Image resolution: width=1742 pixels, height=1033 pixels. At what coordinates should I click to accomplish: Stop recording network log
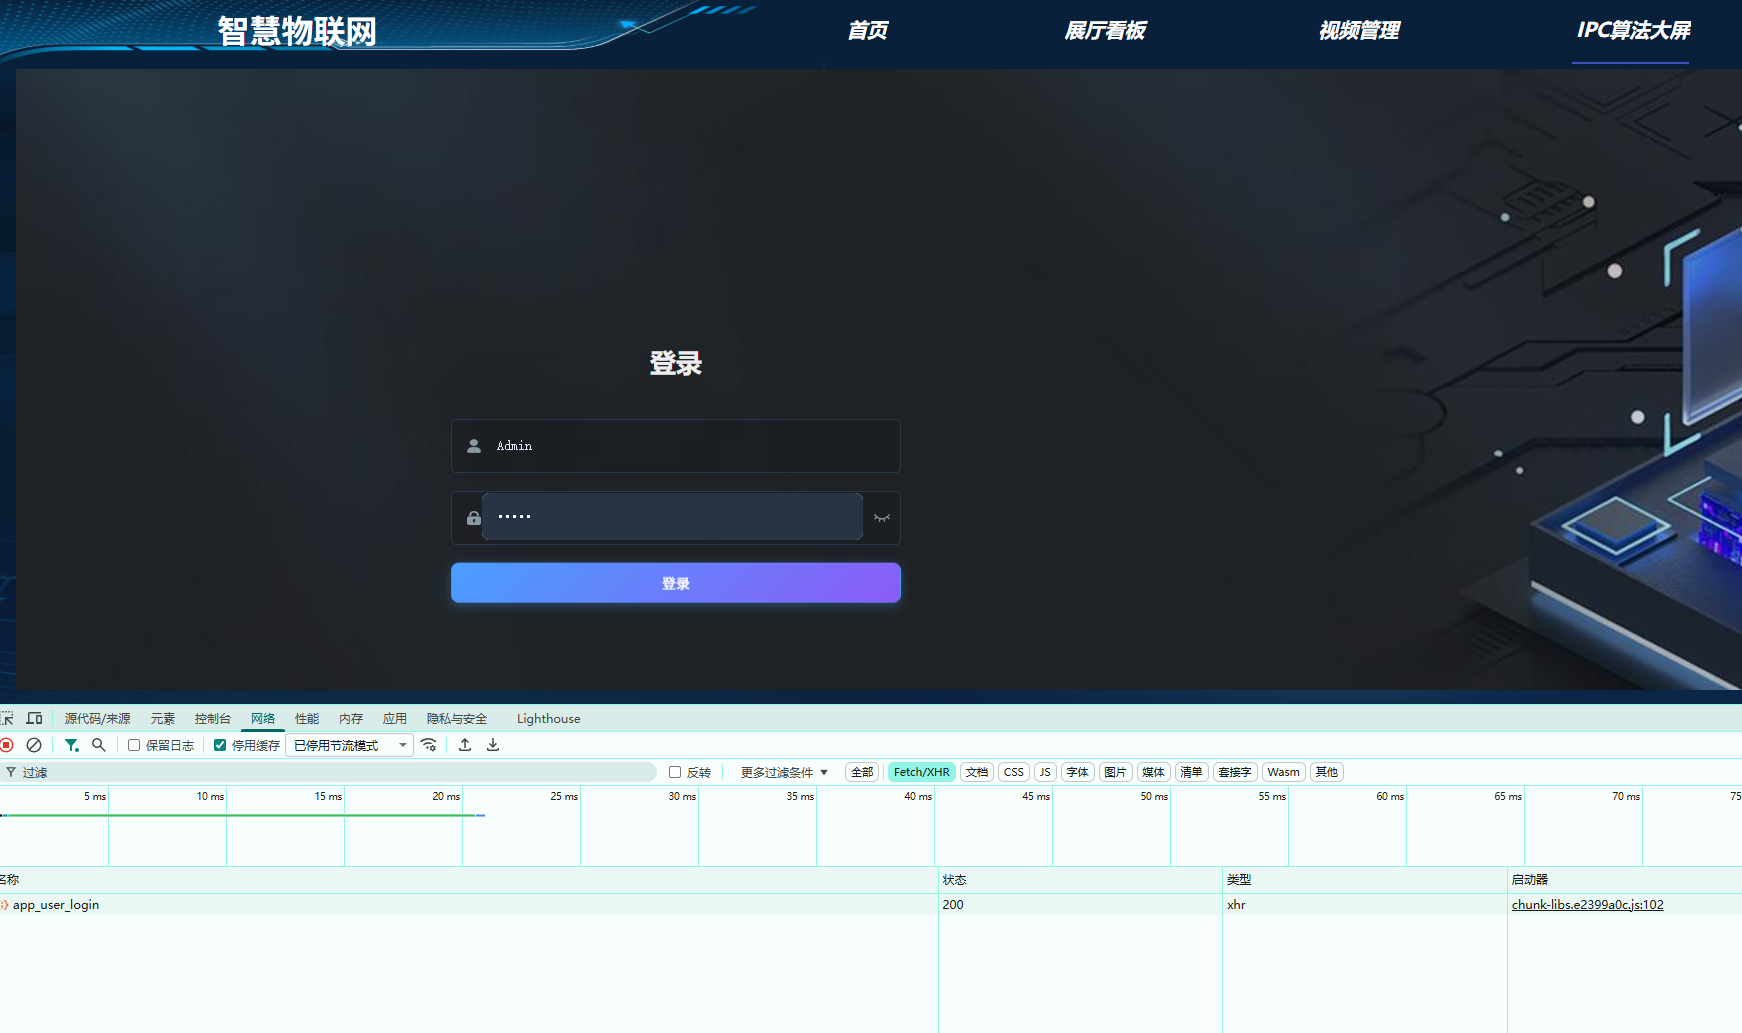point(8,745)
